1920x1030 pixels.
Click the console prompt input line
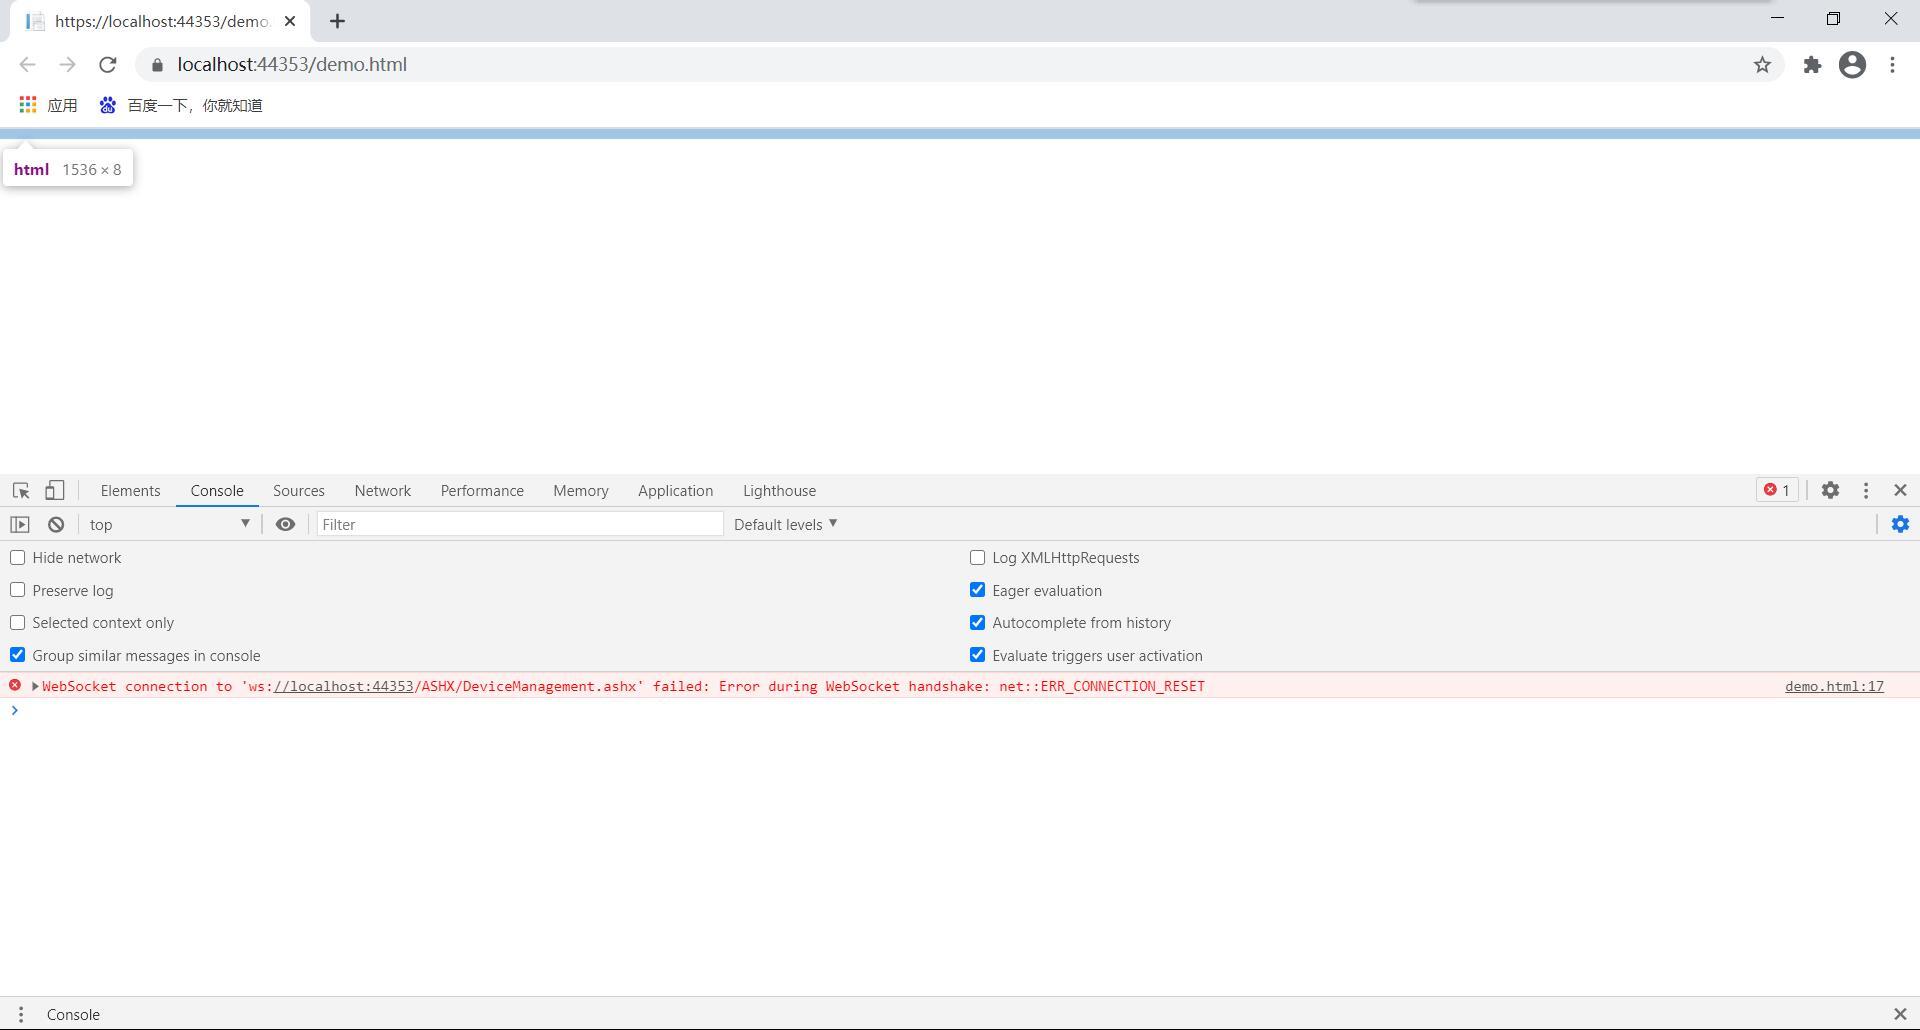pos(960,711)
